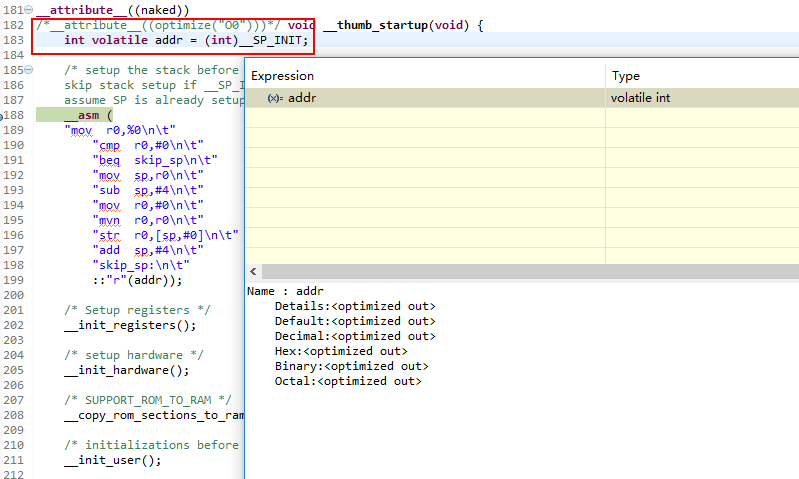The width and height of the screenshot is (799, 479).
Task: Click the 'int volatile addr' declaration line
Action: (x=186, y=40)
